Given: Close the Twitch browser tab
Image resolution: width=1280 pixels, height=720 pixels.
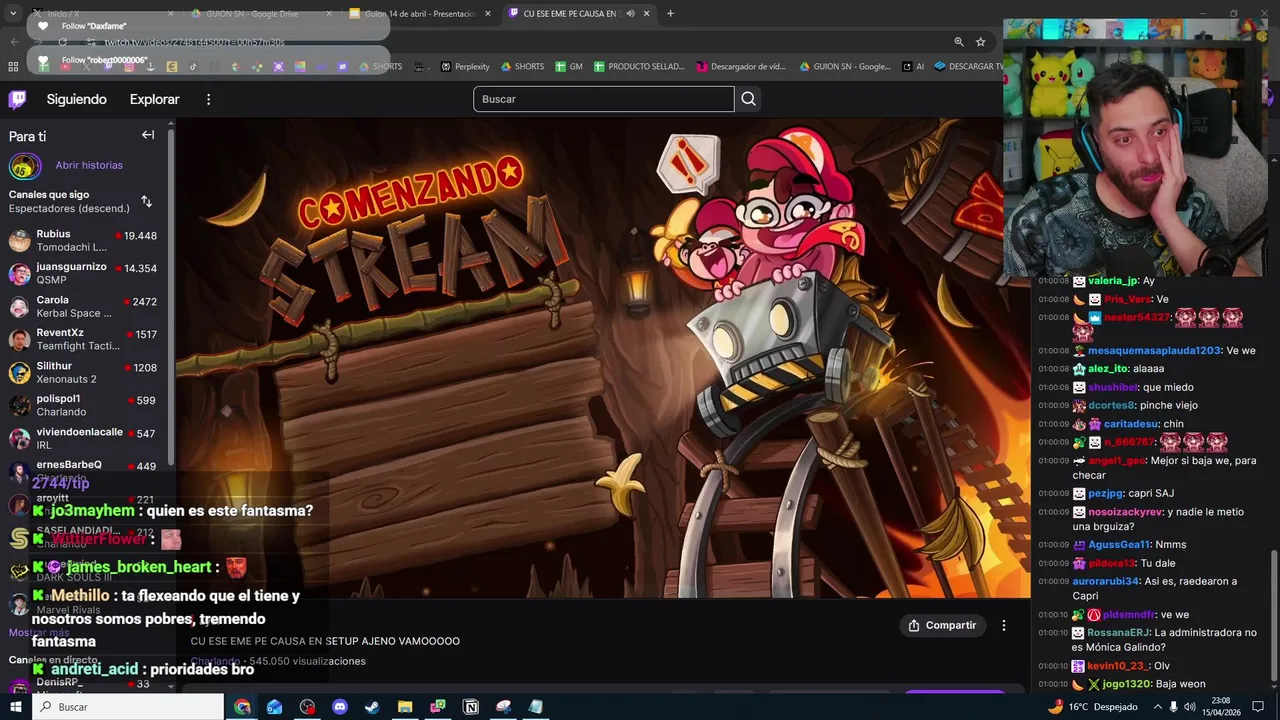Looking at the screenshot, I should pos(647,14).
